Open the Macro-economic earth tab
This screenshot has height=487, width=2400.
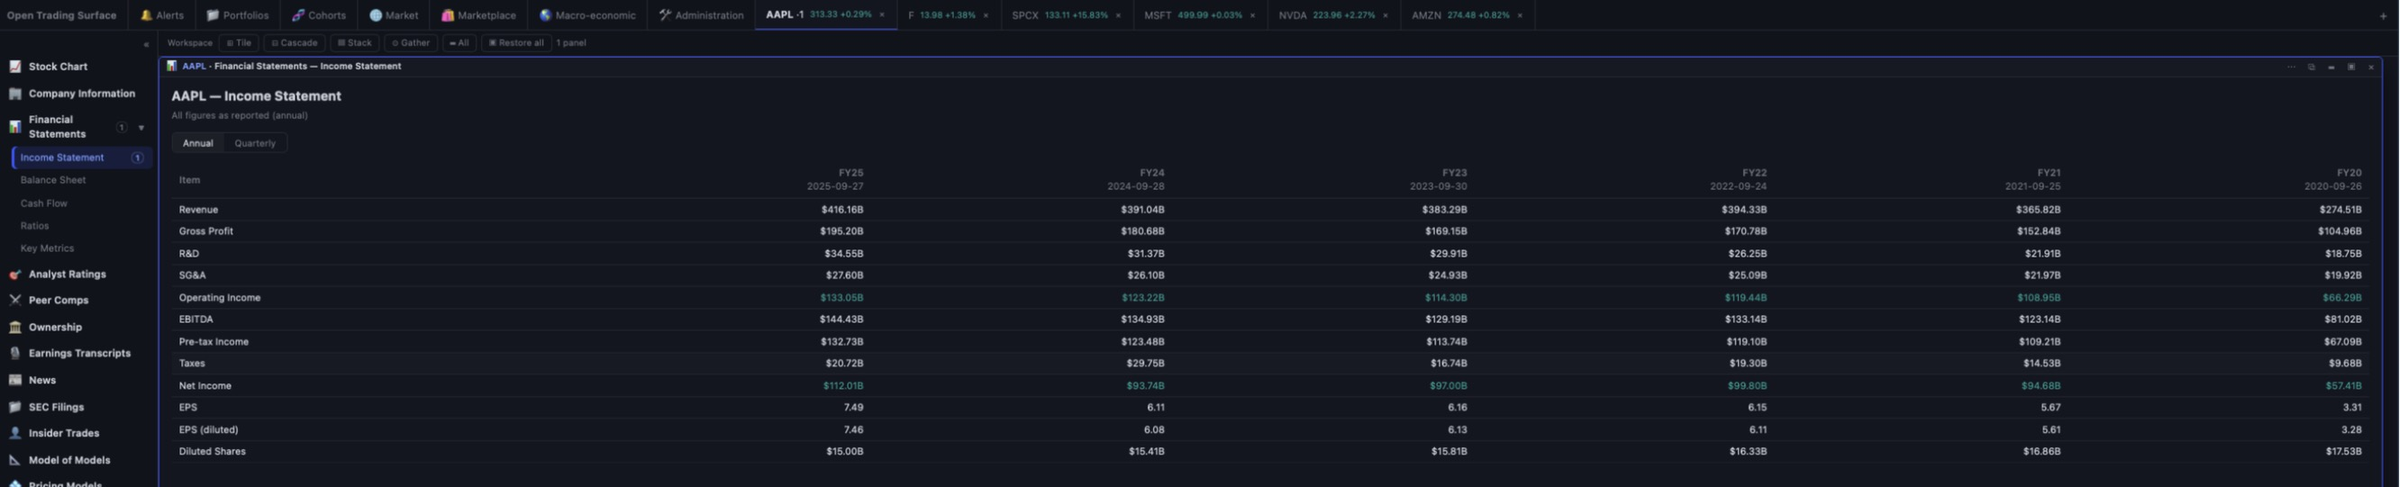click(x=587, y=15)
